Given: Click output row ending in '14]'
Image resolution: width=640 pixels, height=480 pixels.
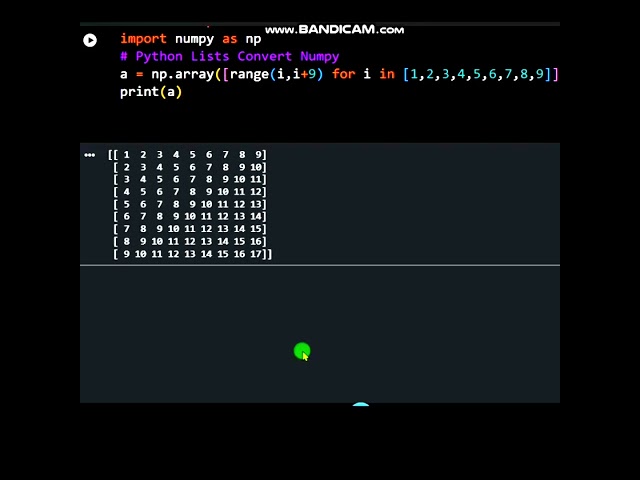Looking at the screenshot, I should 190,217.
